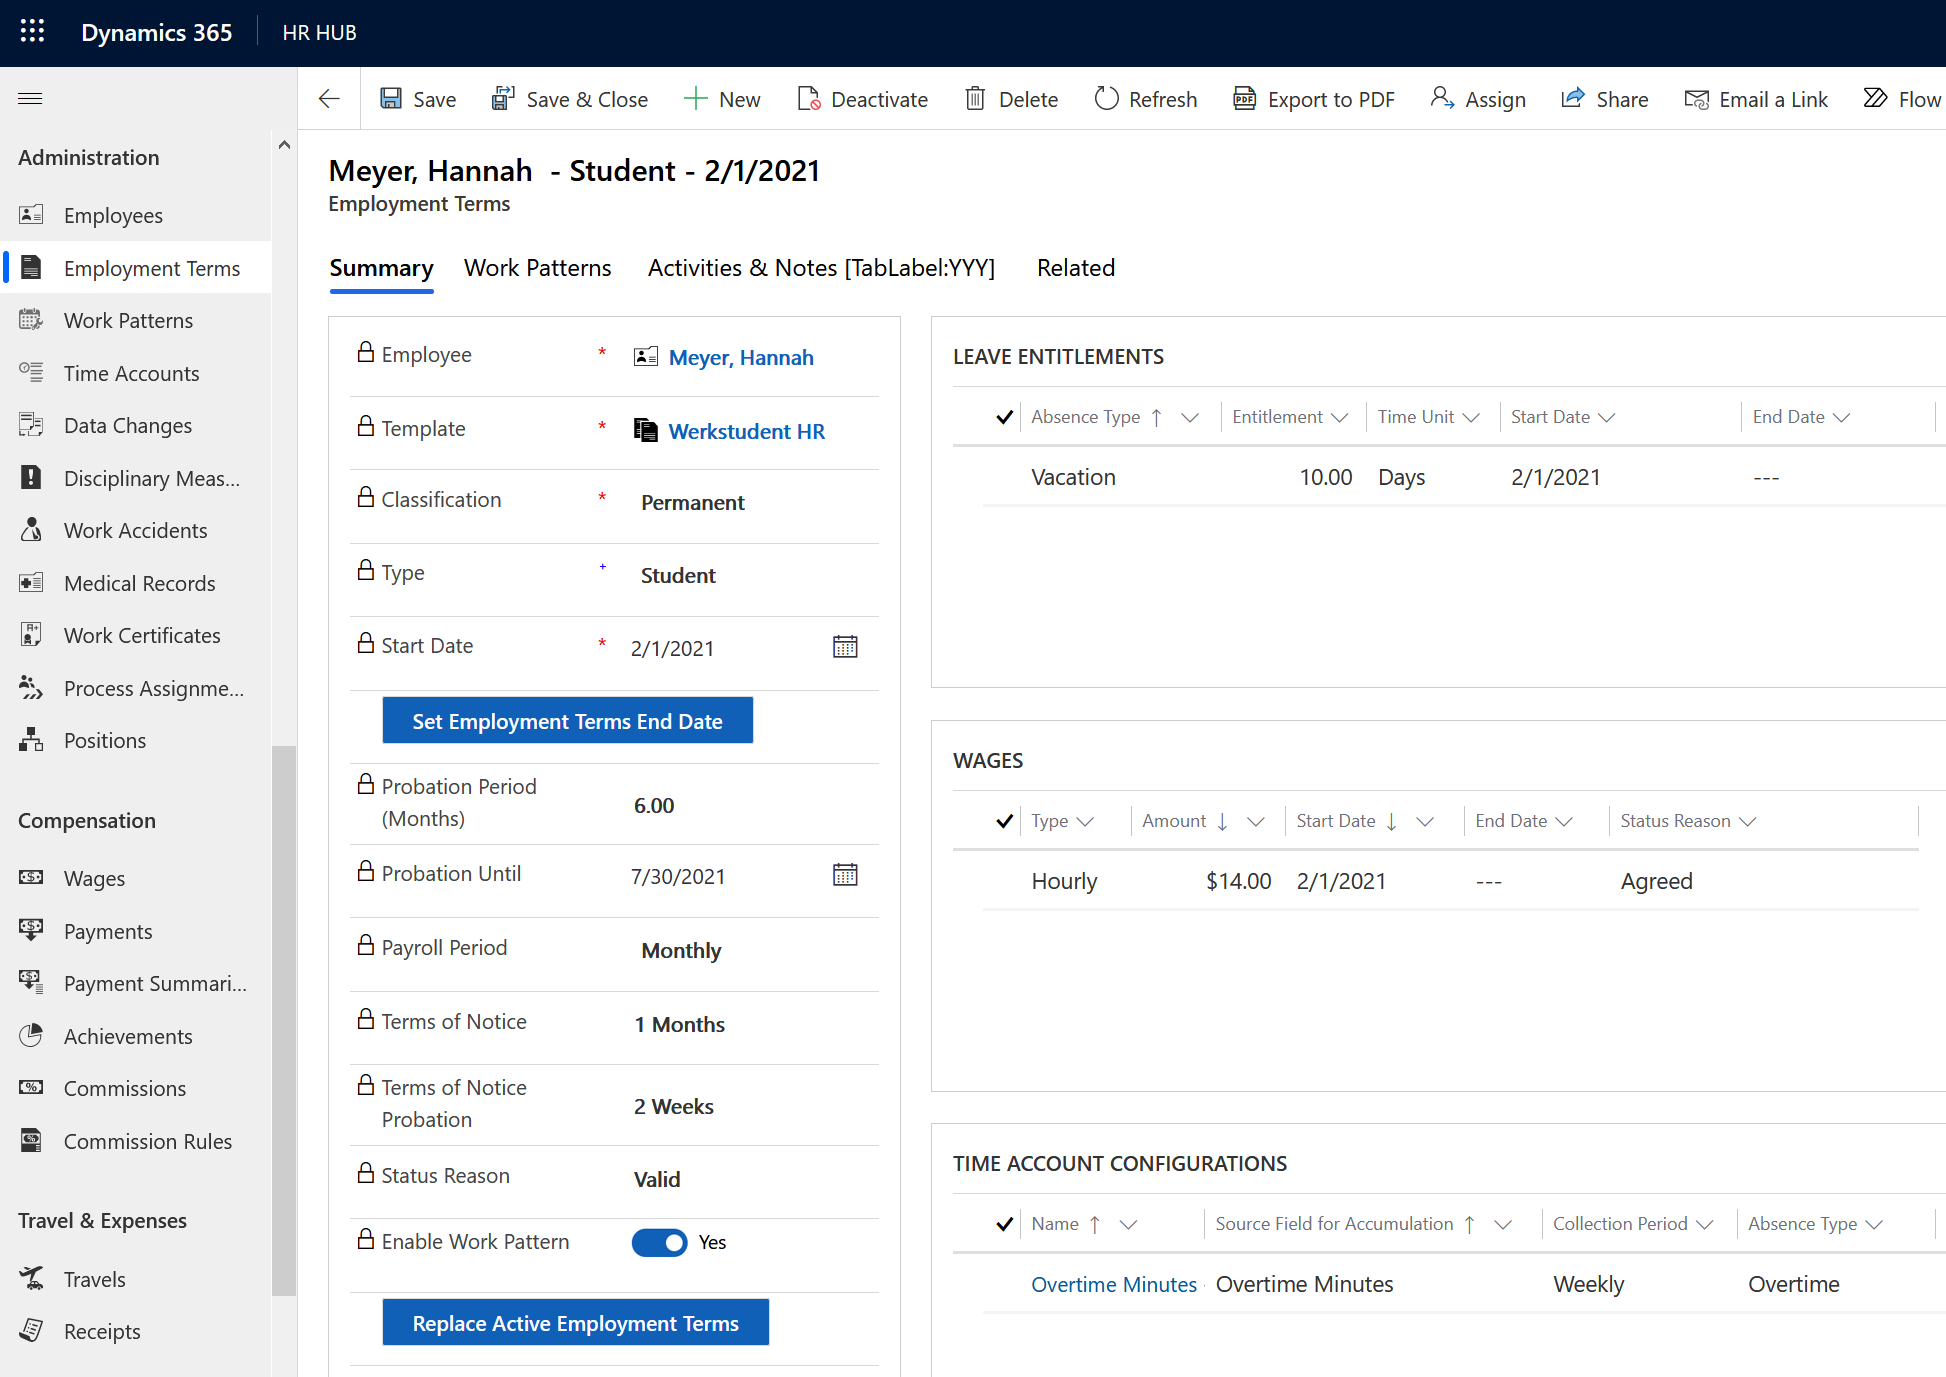The height and width of the screenshot is (1377, 1946).
Task: Open the Wages Amount column dropdown
Action: tap(1256, 821)
